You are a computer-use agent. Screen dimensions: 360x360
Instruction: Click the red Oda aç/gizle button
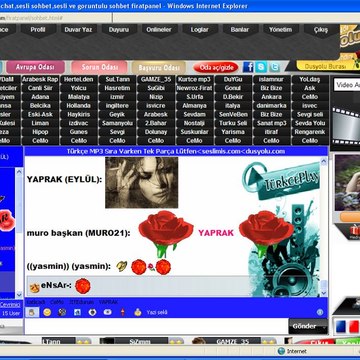click(216, 68)
